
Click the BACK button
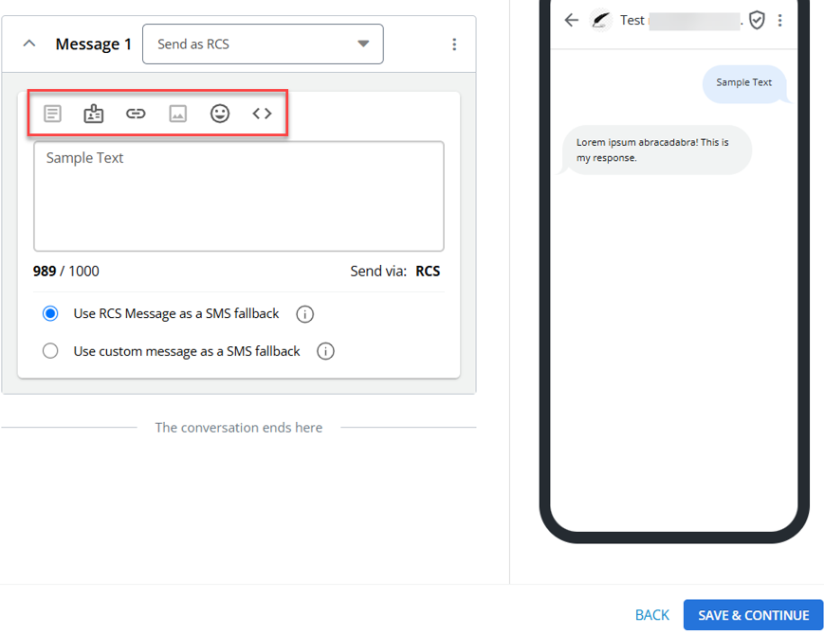tap(652, 615)
